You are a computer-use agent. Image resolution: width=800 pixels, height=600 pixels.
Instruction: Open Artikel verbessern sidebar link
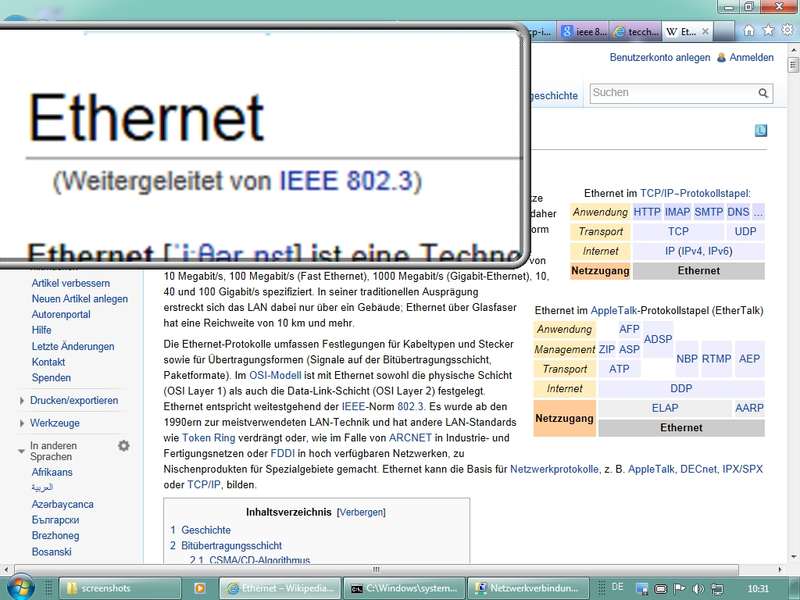pyautogui.click(x=70, y=283)
